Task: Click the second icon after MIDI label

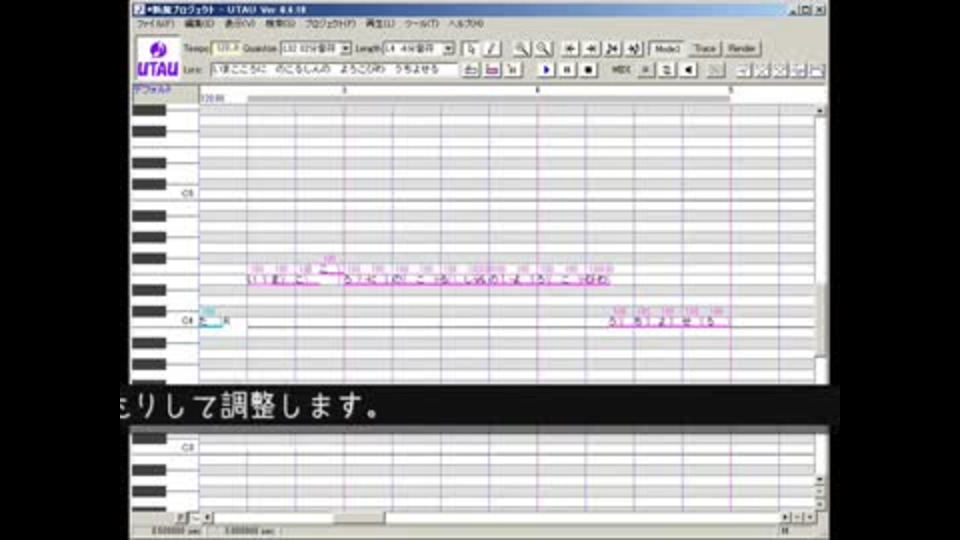Action: pyautogui.click(x=667, y=70)
